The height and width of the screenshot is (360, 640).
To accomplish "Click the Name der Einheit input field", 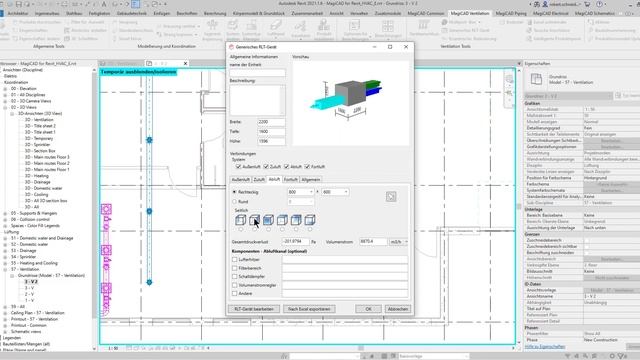I will coord(257,73).
